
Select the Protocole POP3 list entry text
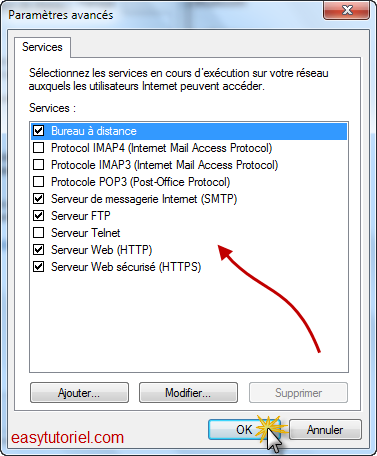coord(141,182)
